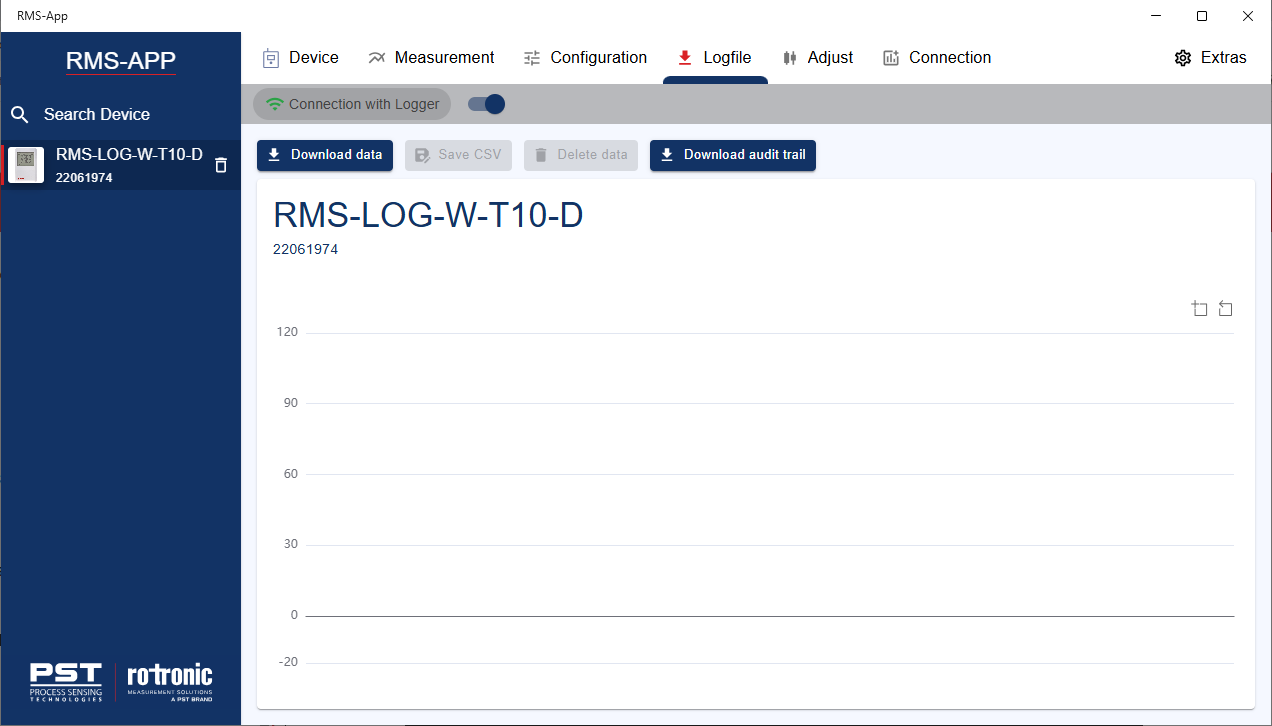Click the Adjust tab icon

pyautogui.click(x=790, y=58)
